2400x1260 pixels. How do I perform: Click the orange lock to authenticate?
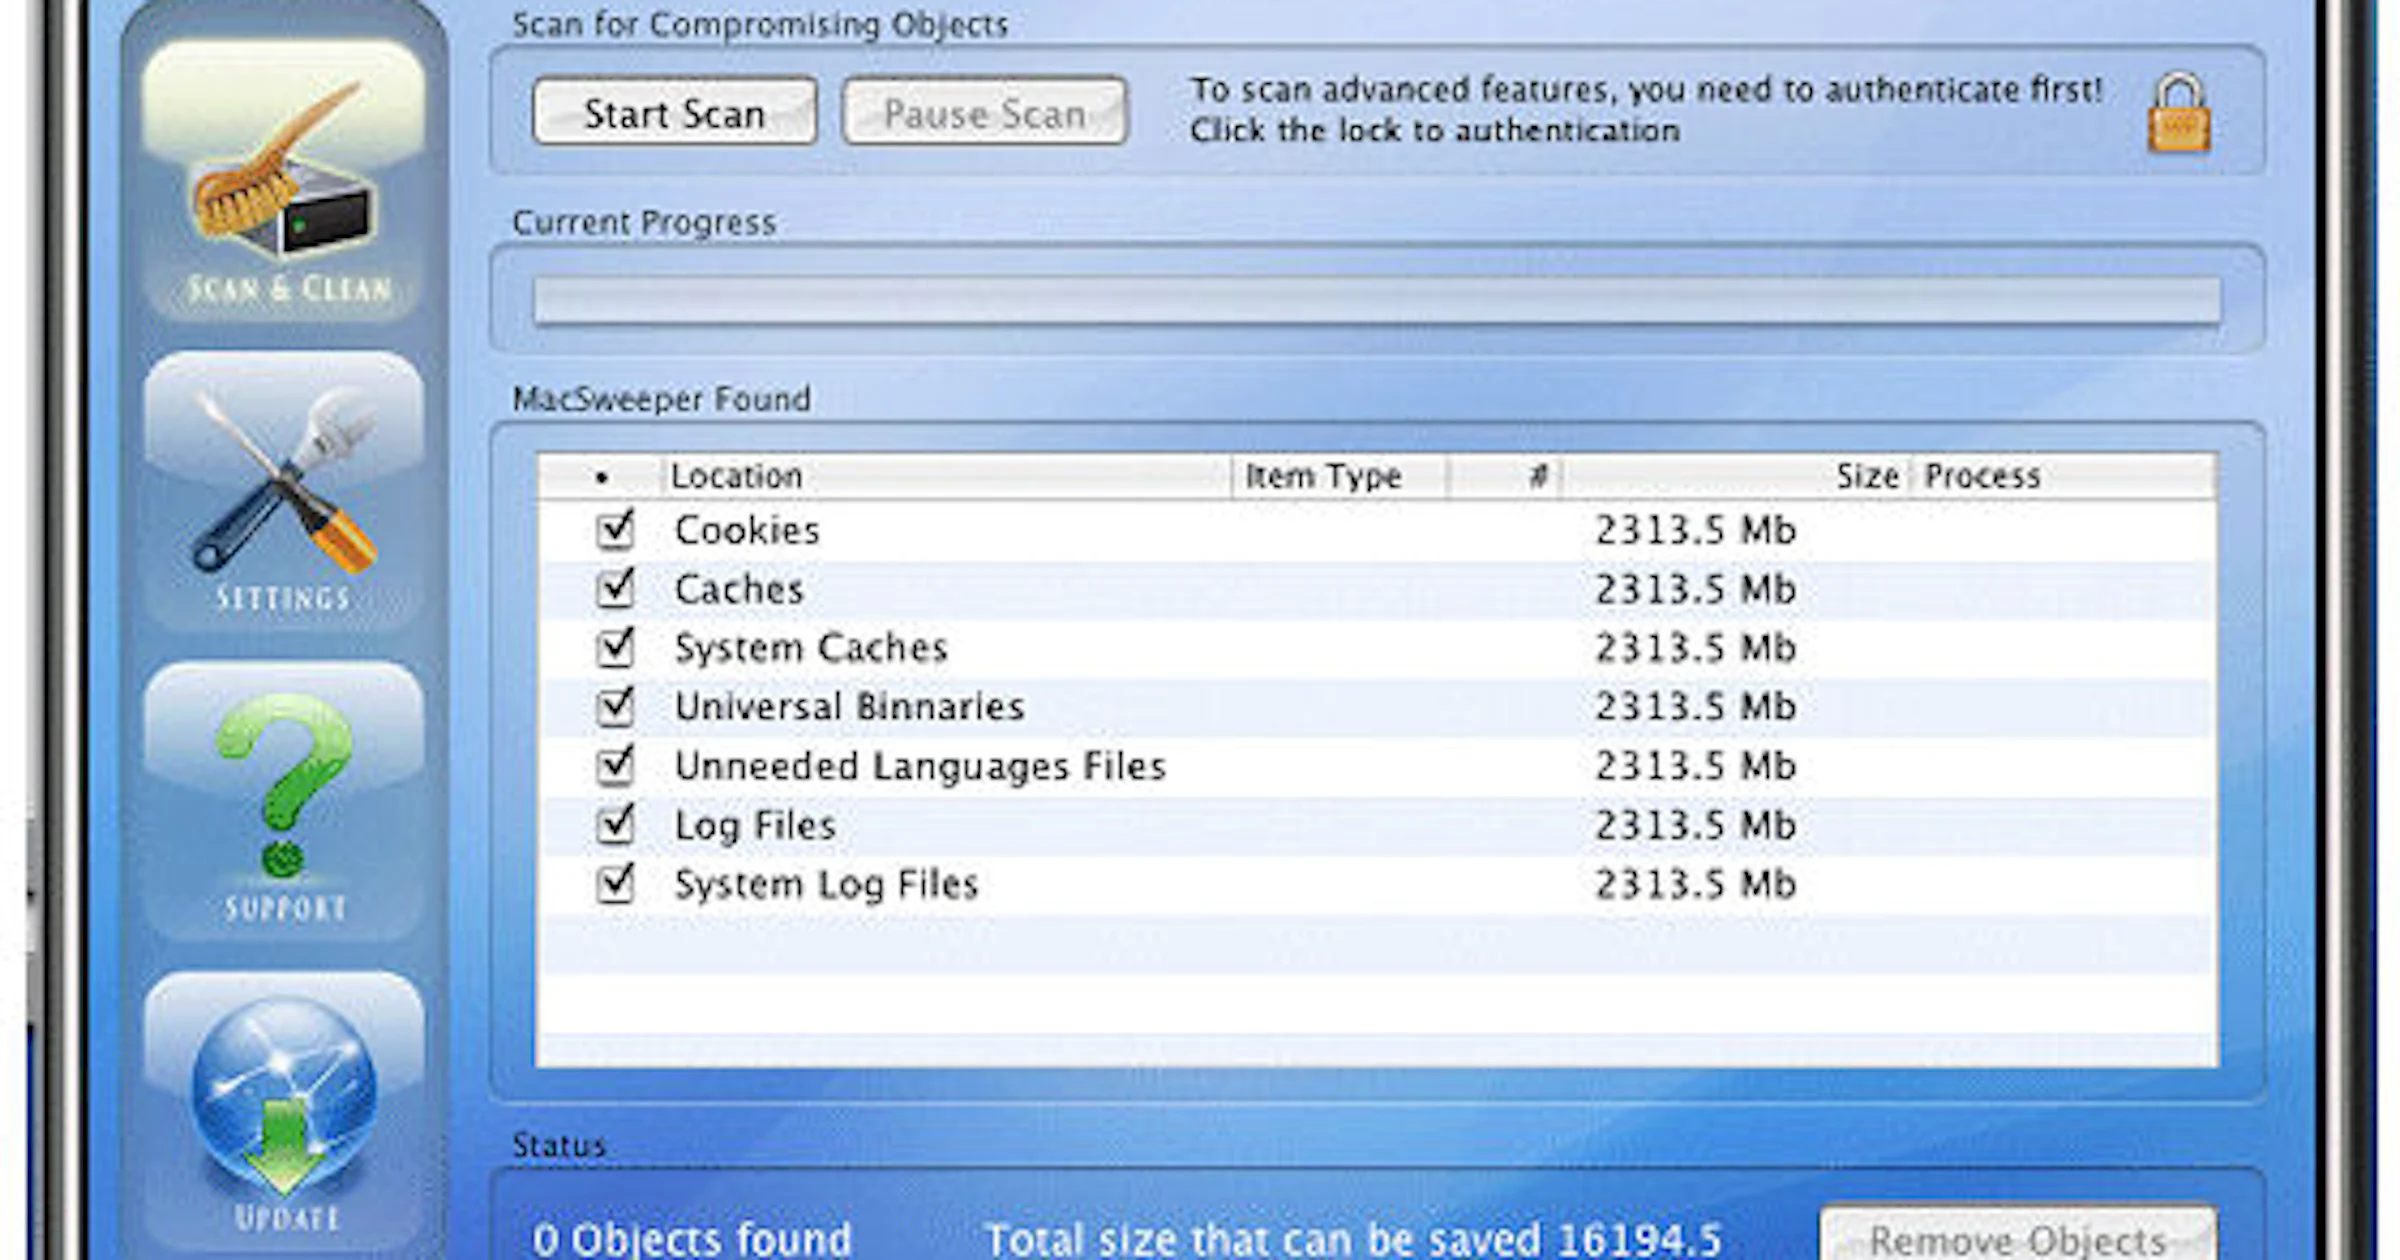click(2179, 112)
